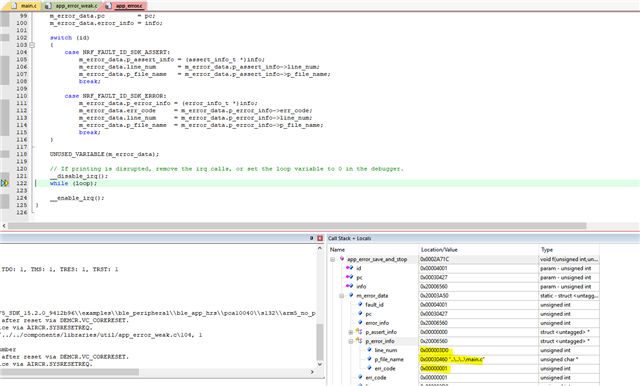The image size is (640, 386).
Task: Click the '__enable_irq();' code line
Action: [x=77, y=198]
